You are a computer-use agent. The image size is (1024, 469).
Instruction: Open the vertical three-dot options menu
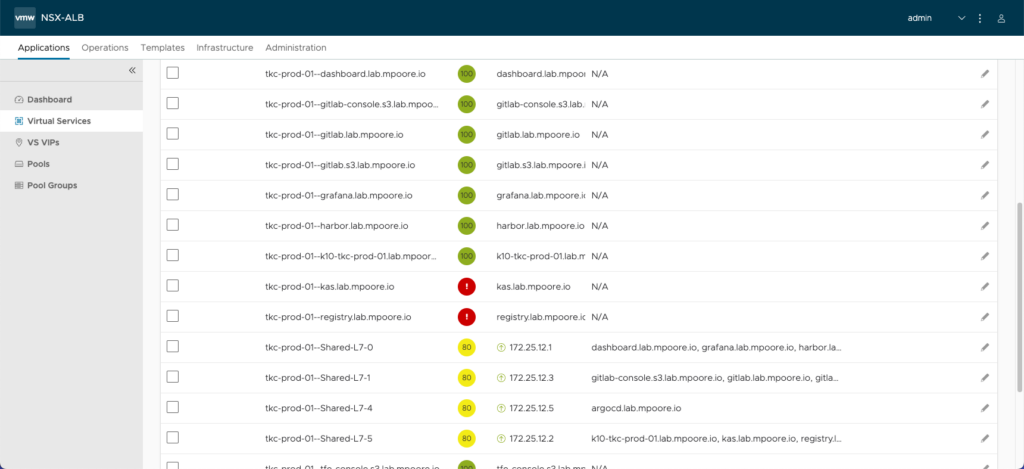(980, 18)
